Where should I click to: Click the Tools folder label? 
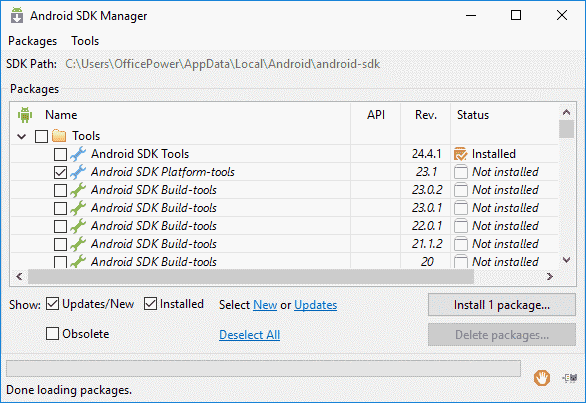click(x=86, y=136)
